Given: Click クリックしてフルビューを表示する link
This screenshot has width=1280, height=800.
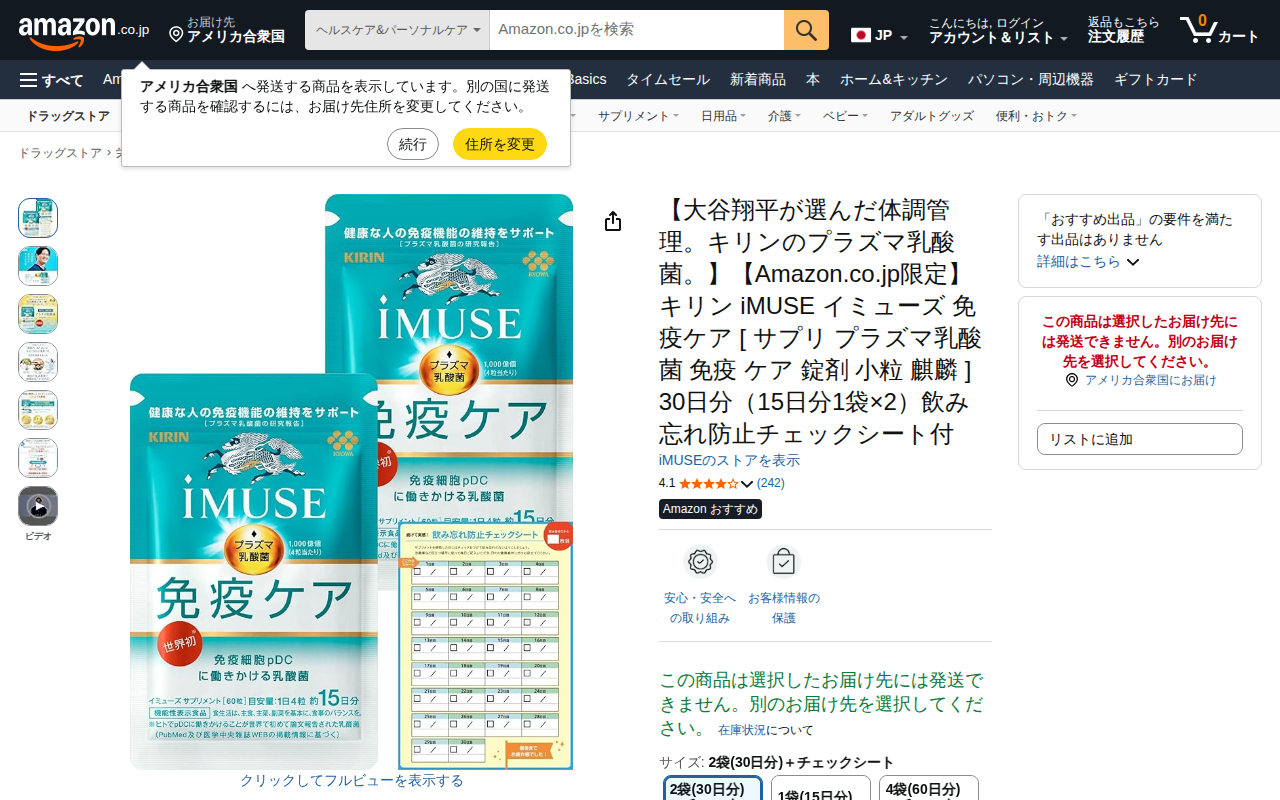Looking at the screenshot, I should [x=352, y=780].
